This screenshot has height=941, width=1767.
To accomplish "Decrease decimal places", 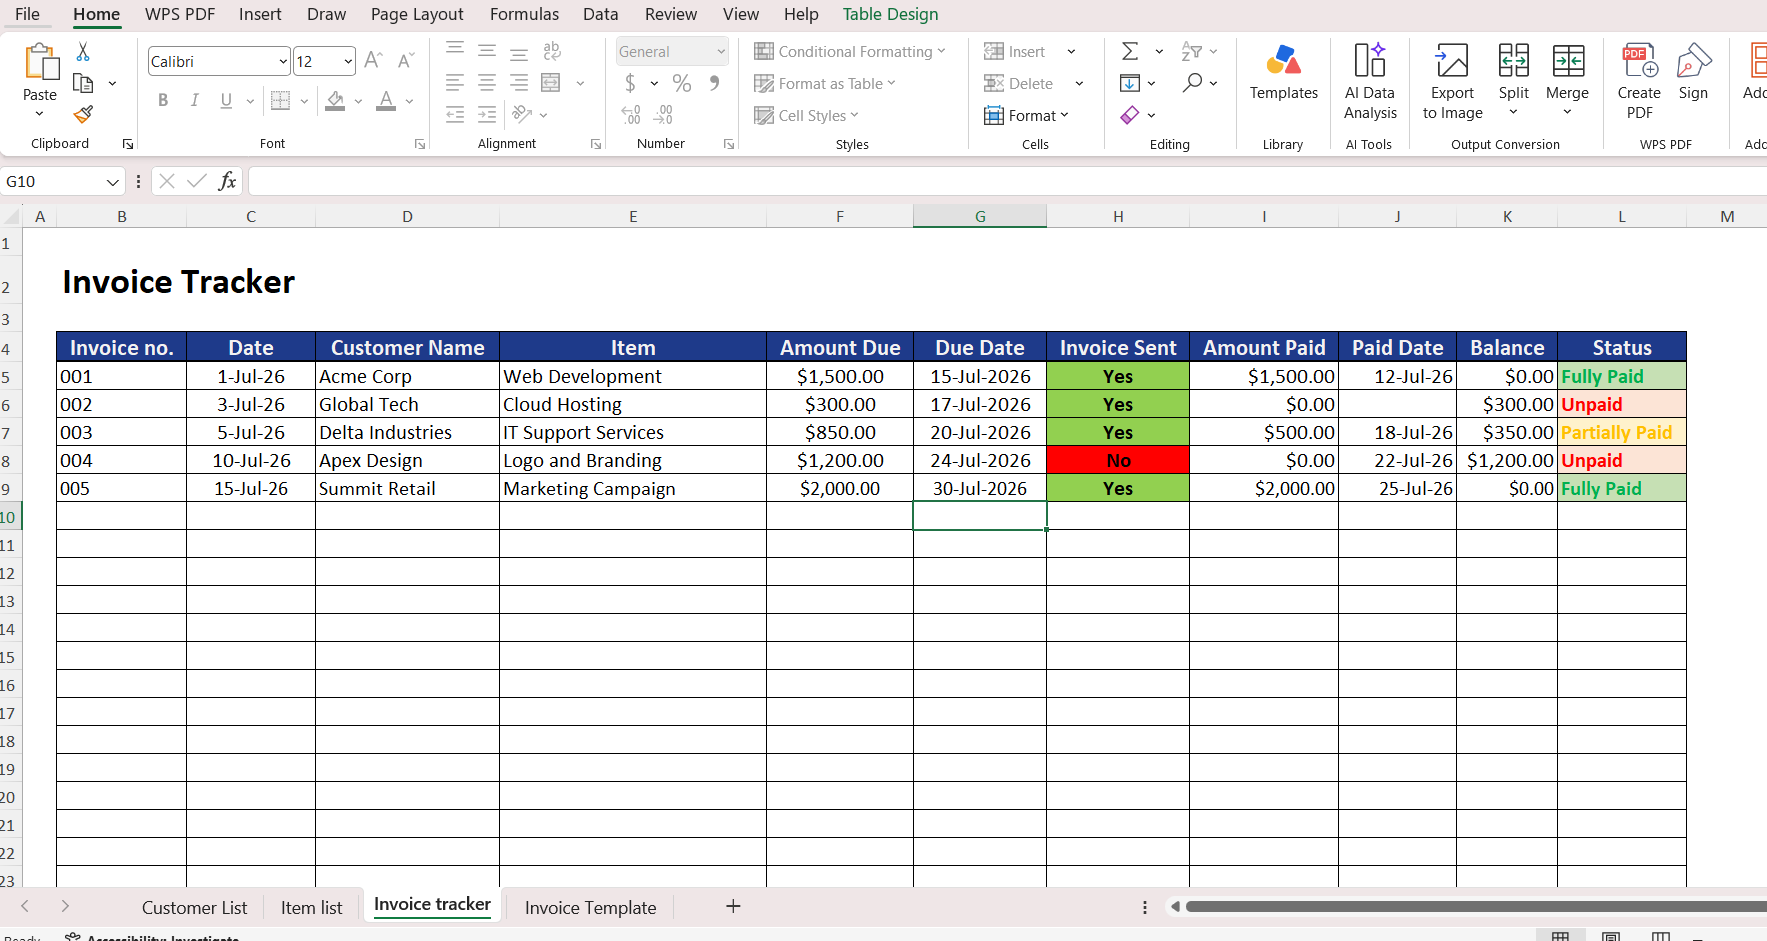I will pyautogui.click(x=663, y=115).
